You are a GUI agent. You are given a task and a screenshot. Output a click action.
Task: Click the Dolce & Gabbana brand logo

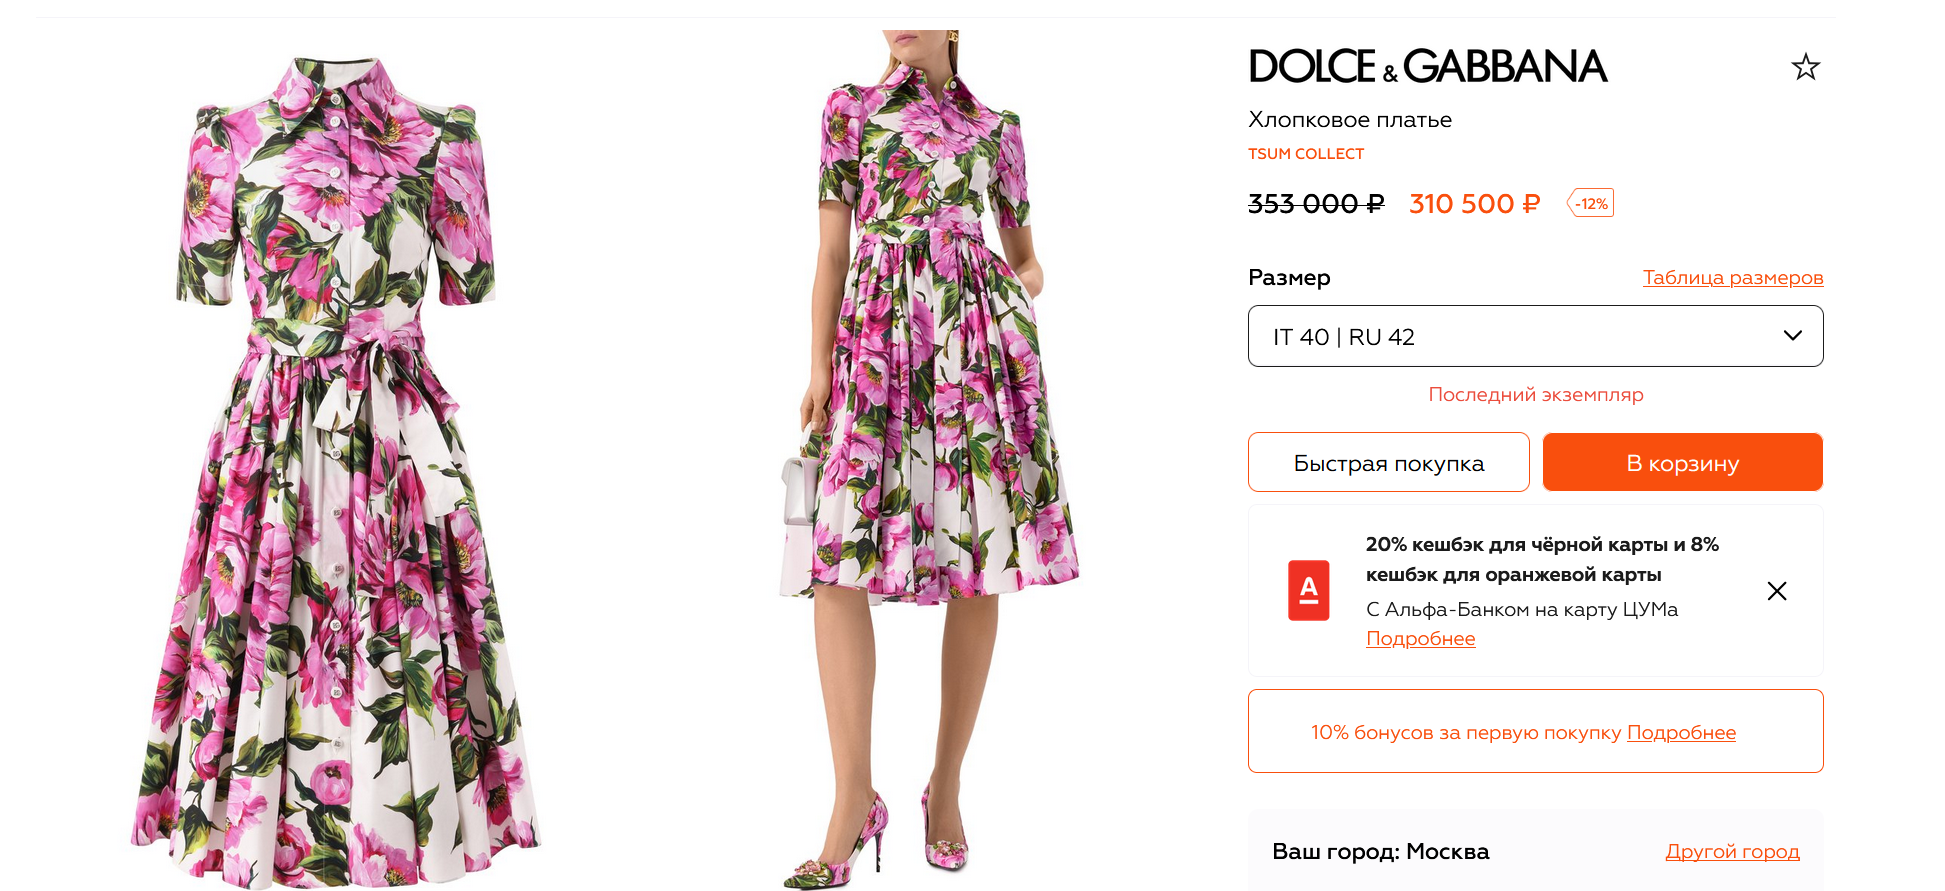[1427, 66]
